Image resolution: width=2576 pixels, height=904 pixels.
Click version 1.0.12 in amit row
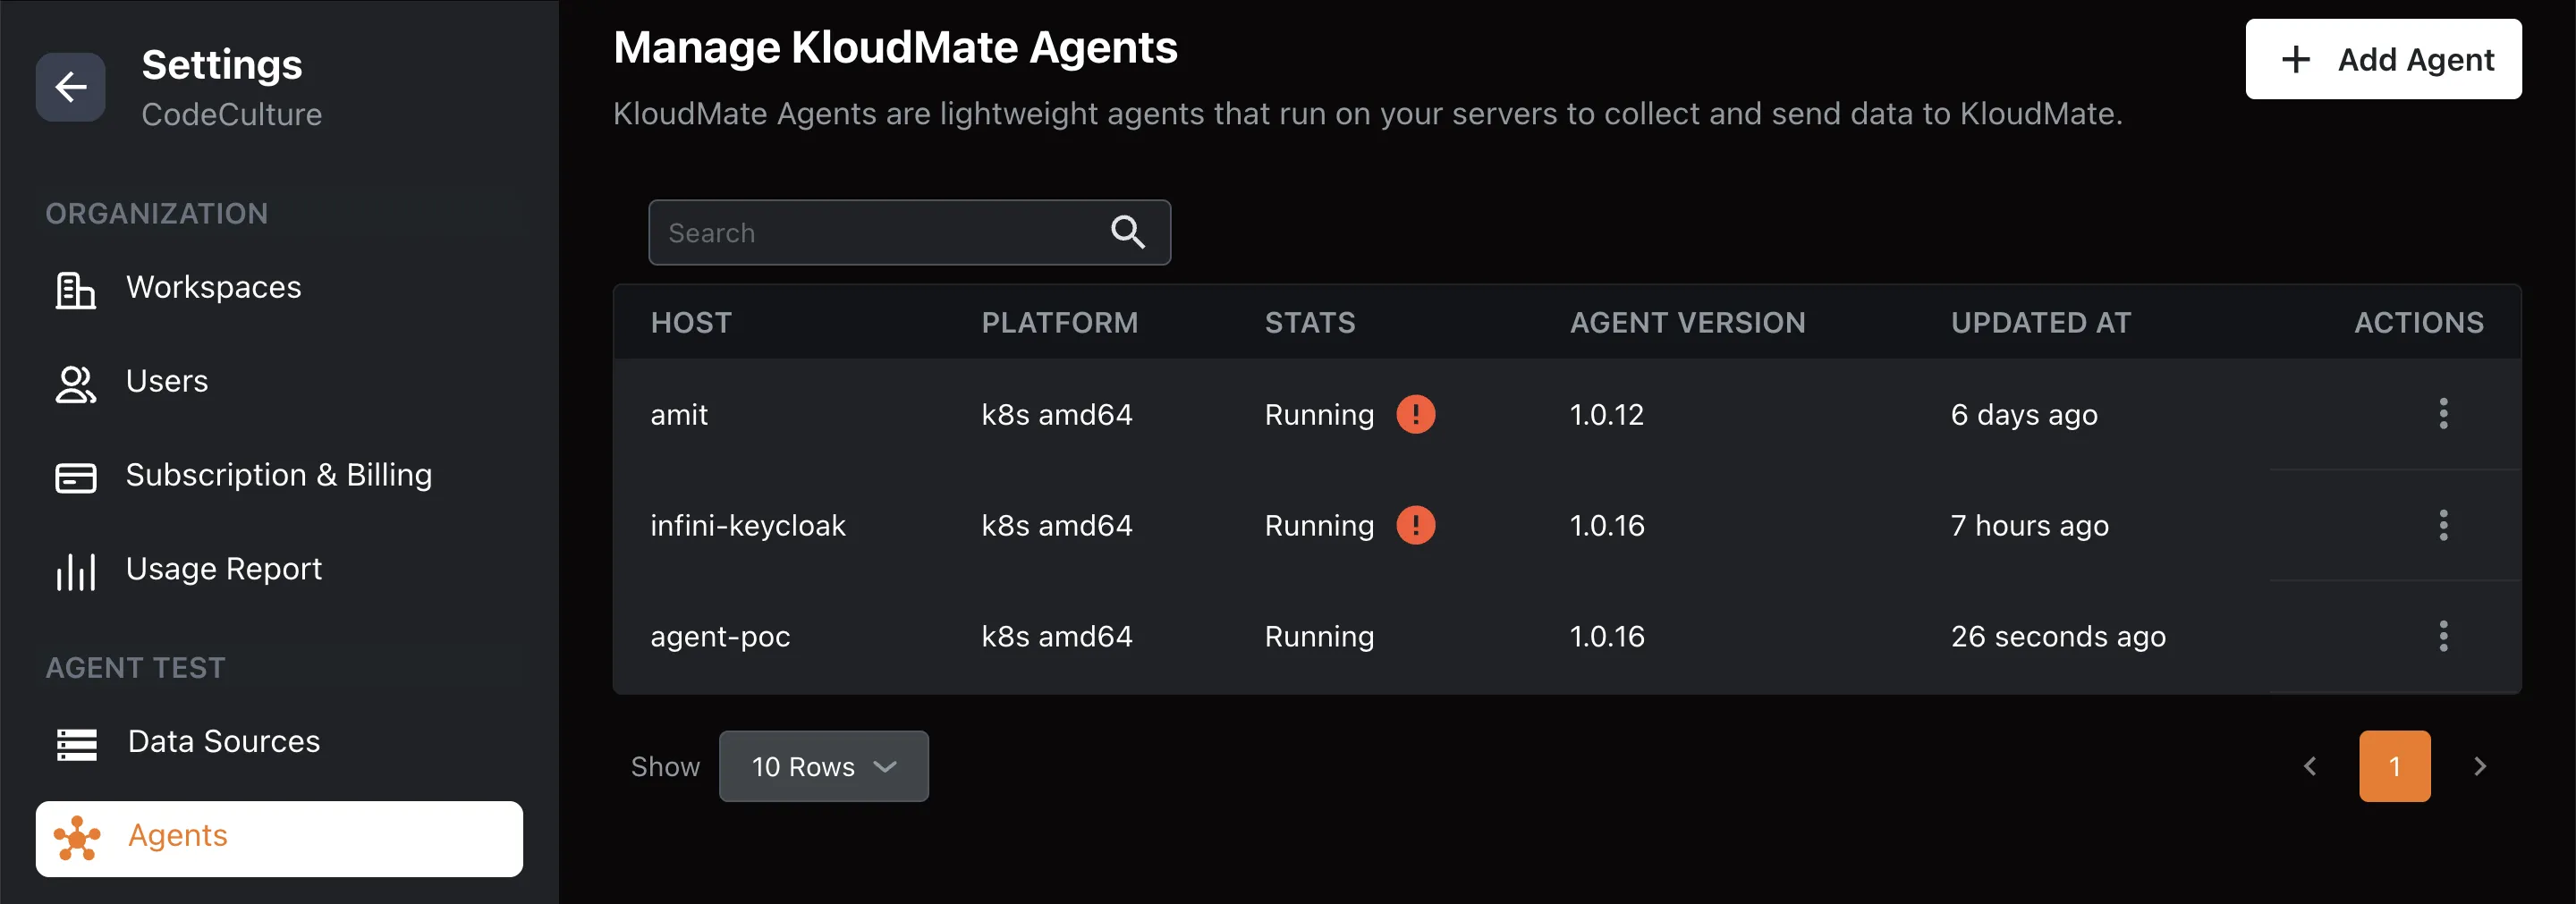coord(1607,414)
